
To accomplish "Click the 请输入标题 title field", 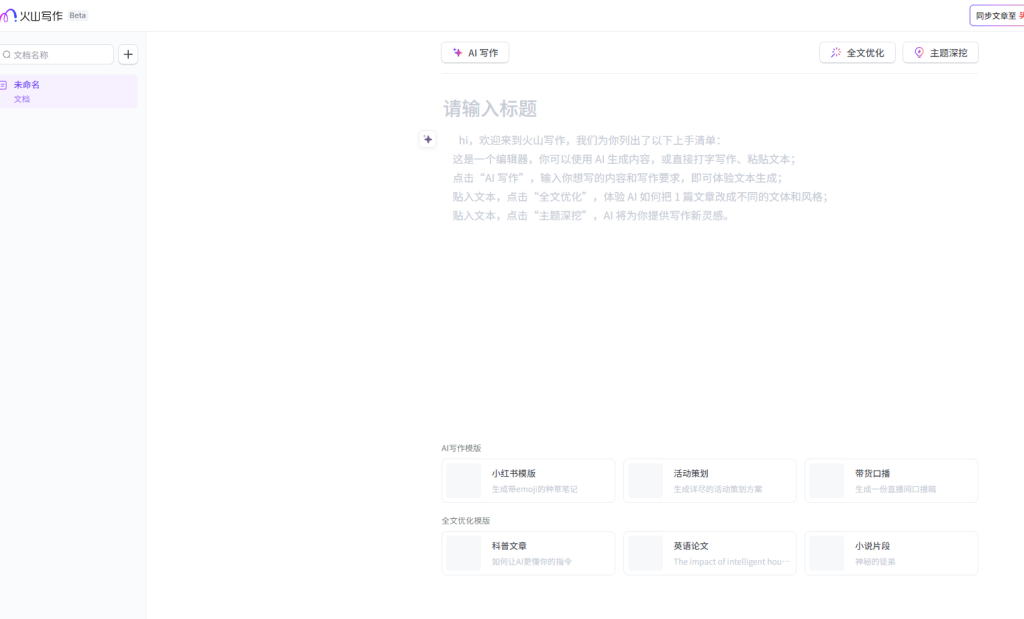I will coord(600,109).
